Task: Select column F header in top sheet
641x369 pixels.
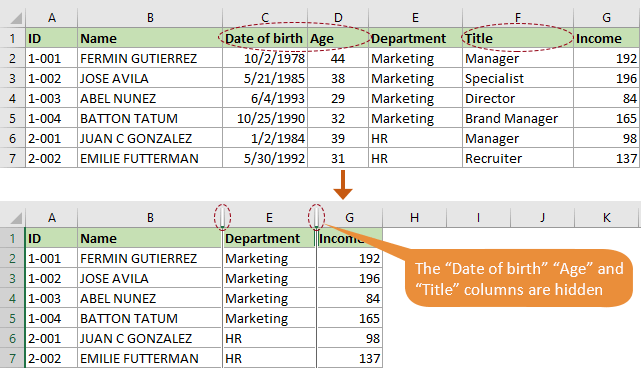Action: [518, 18]
